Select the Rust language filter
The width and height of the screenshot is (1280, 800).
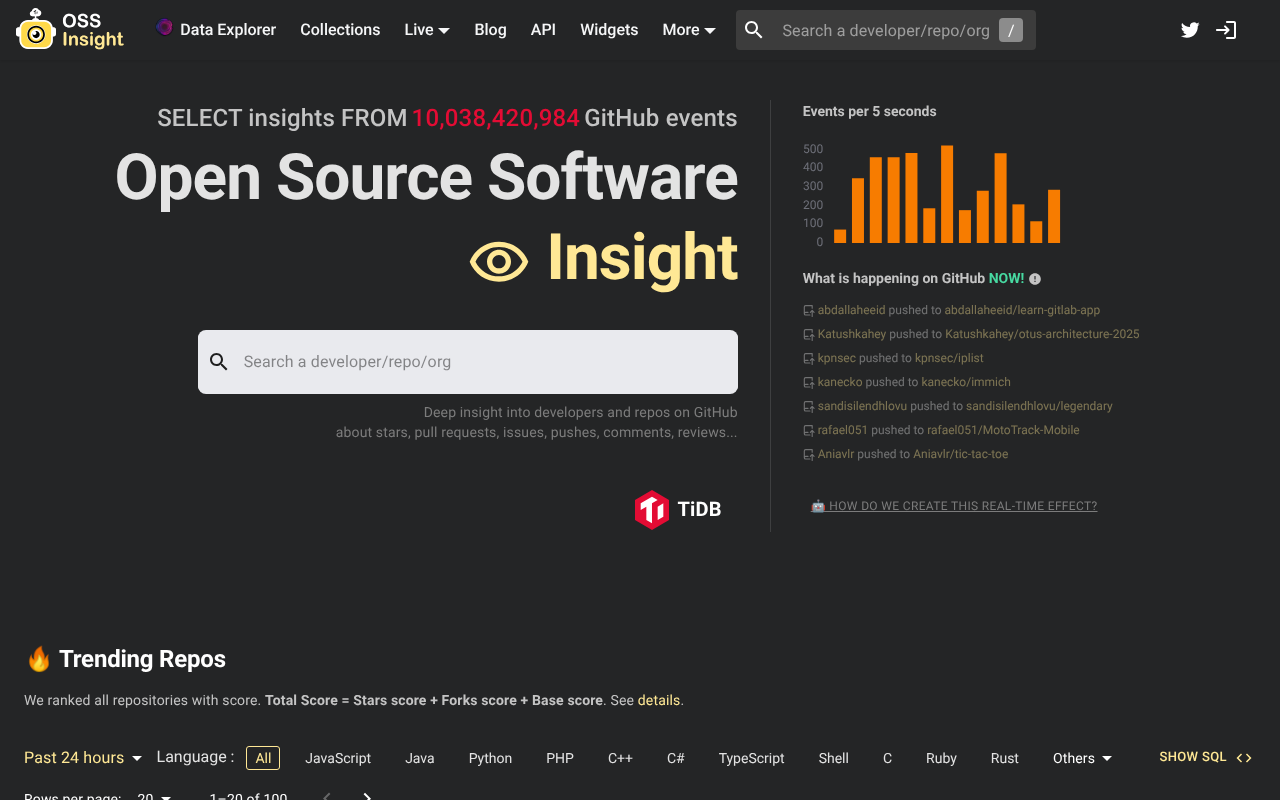click(x=1004, y=758)
